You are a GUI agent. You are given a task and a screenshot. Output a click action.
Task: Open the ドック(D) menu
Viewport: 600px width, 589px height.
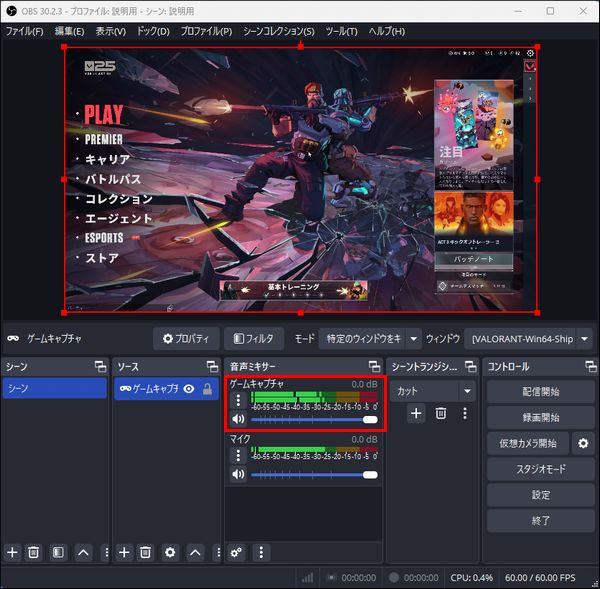point(153,31)
